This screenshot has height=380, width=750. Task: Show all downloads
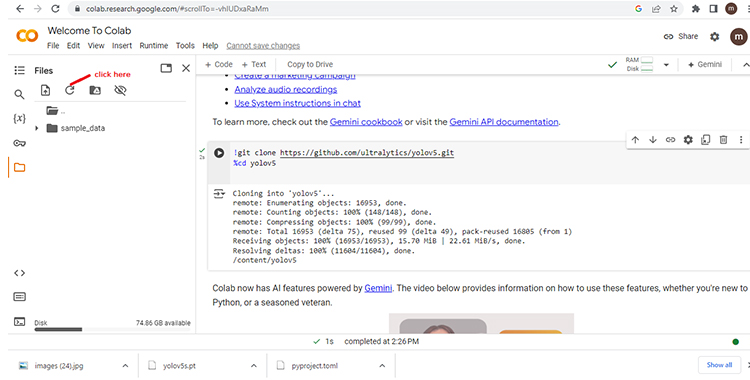point(719,365)
